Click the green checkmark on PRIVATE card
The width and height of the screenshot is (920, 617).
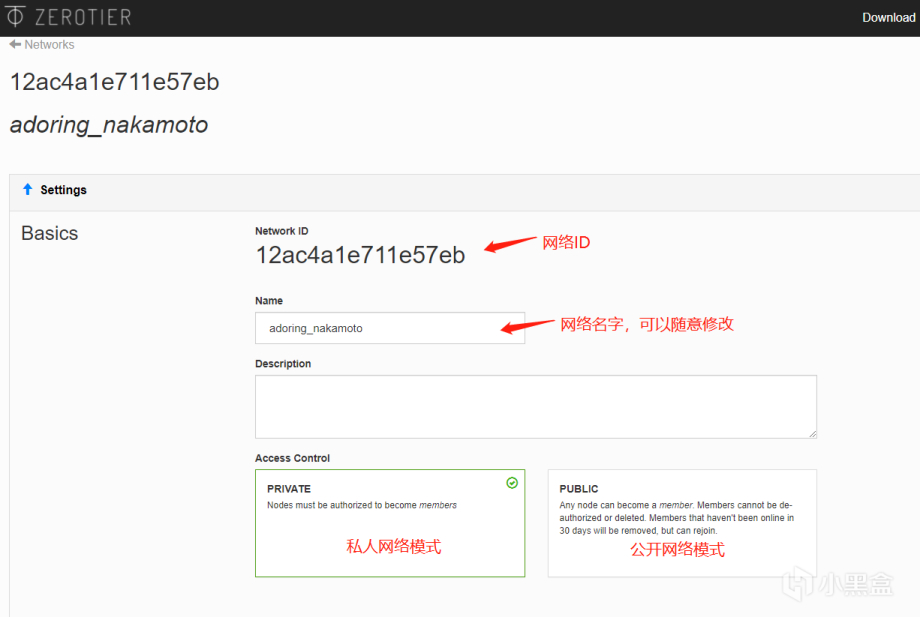pos(512,483)
